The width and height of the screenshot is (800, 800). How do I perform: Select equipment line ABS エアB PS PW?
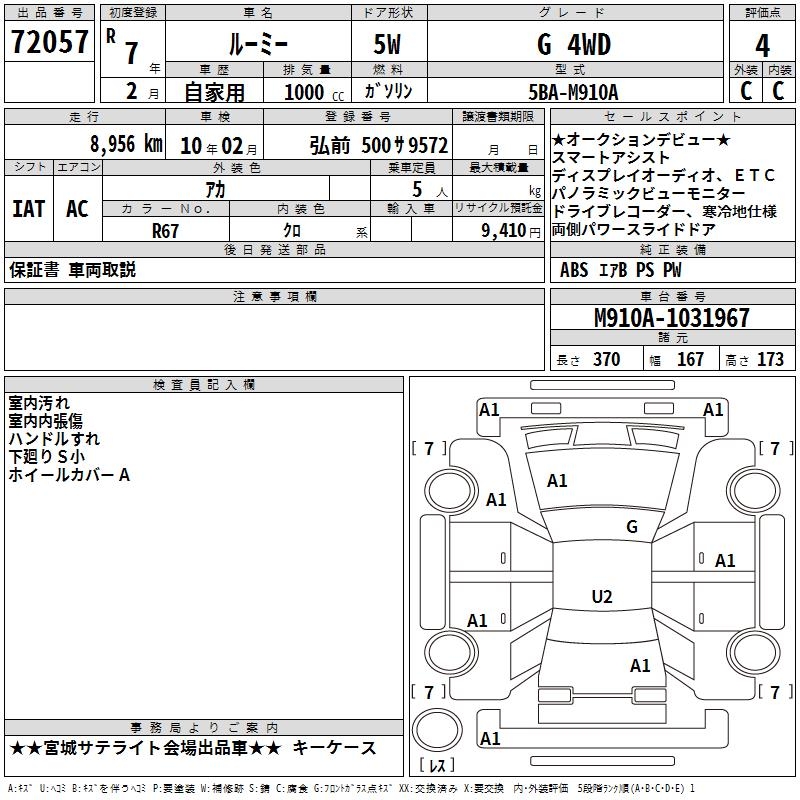[x=620, y=270]
